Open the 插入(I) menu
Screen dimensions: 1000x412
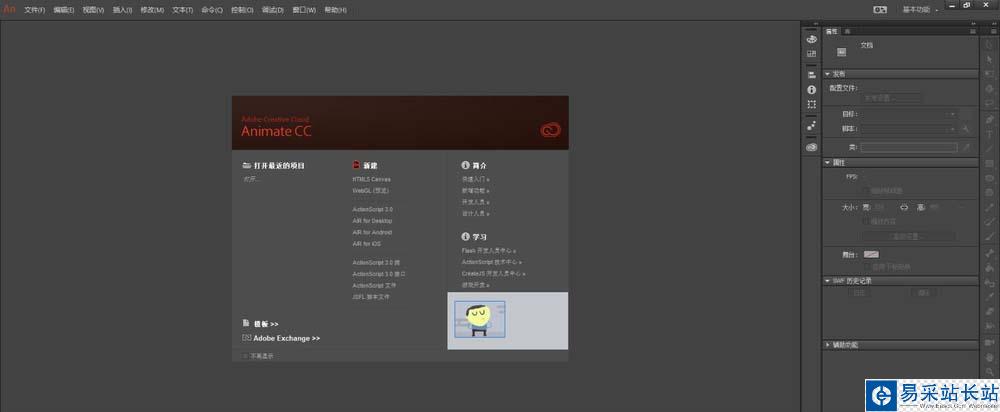point(122,10)
